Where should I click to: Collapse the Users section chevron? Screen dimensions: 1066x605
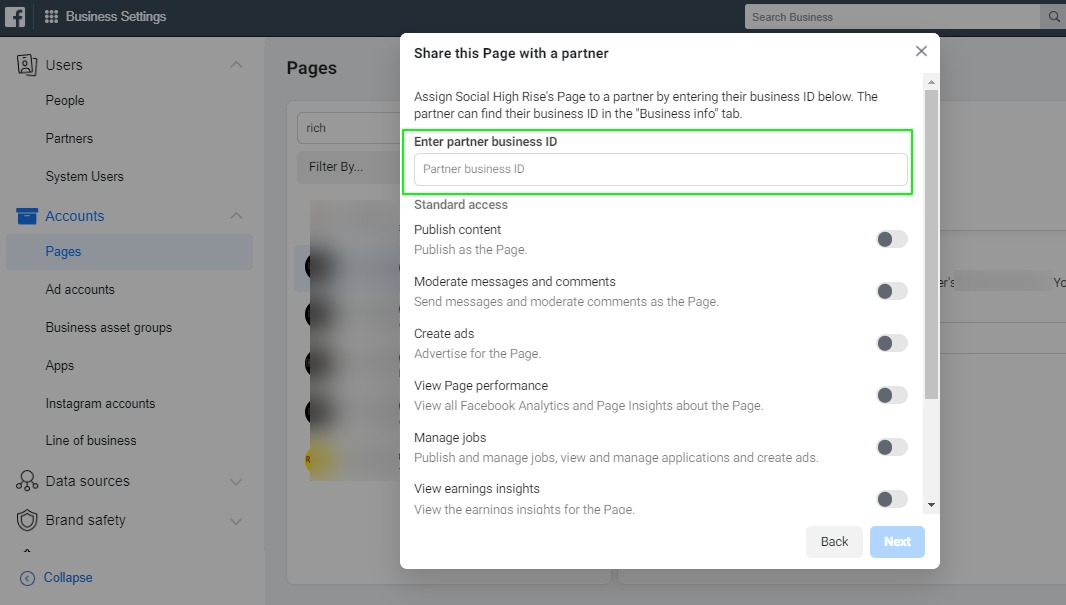pyautogui.click(x=236, y=65)
